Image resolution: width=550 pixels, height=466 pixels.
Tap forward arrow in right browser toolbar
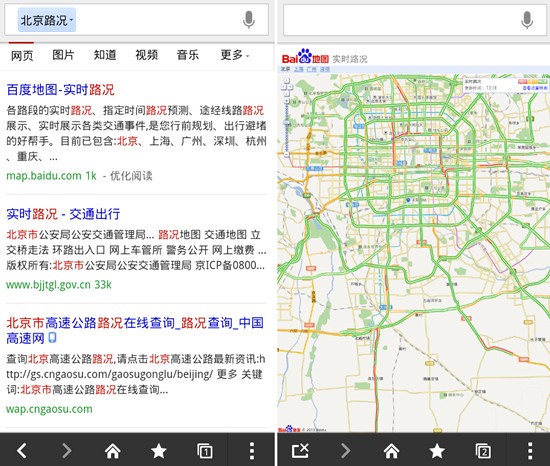[346, 451]
